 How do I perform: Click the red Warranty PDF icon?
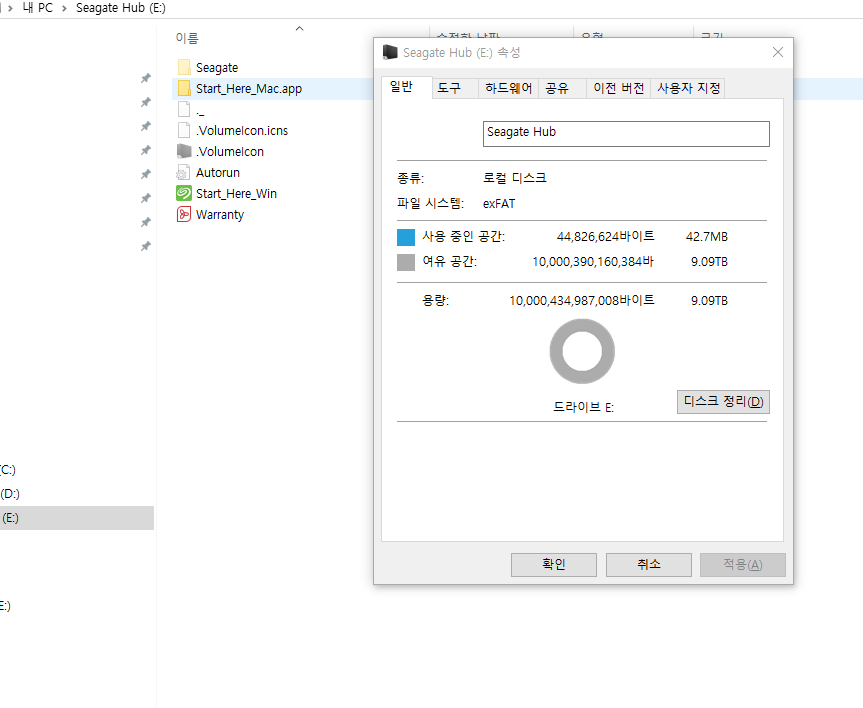[183, 214]
